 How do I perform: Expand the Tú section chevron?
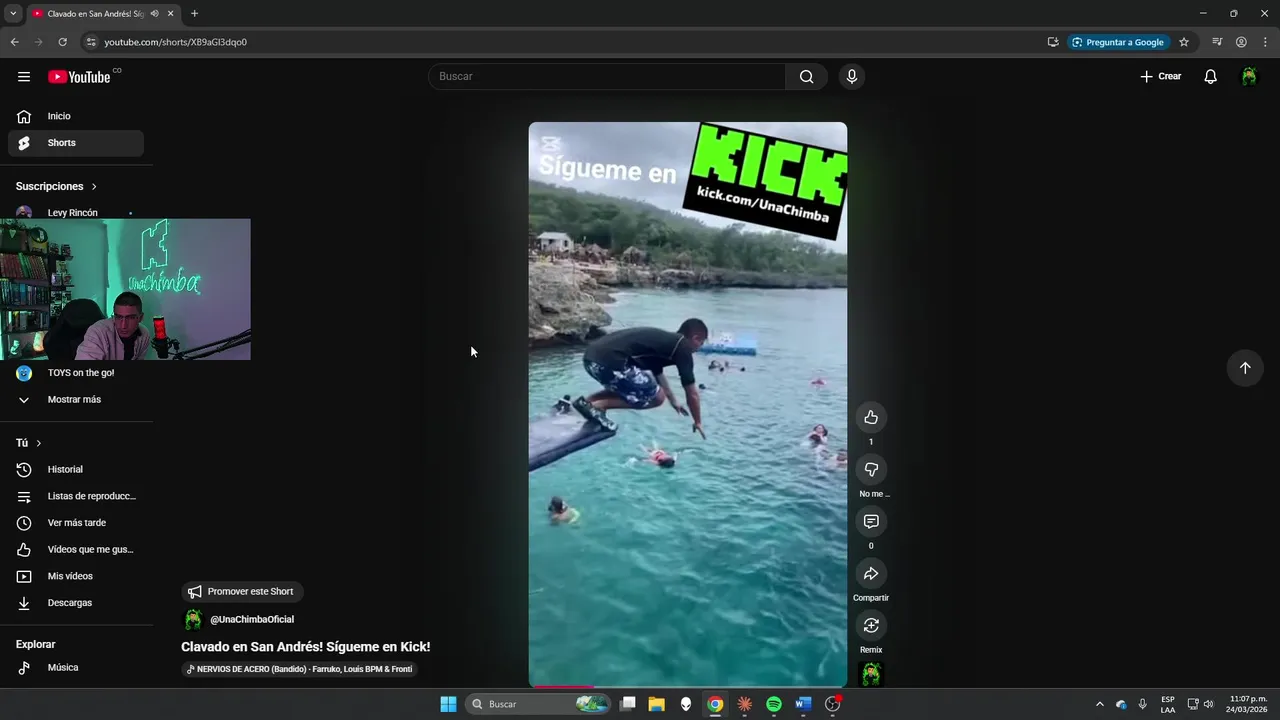coord(39,443)
